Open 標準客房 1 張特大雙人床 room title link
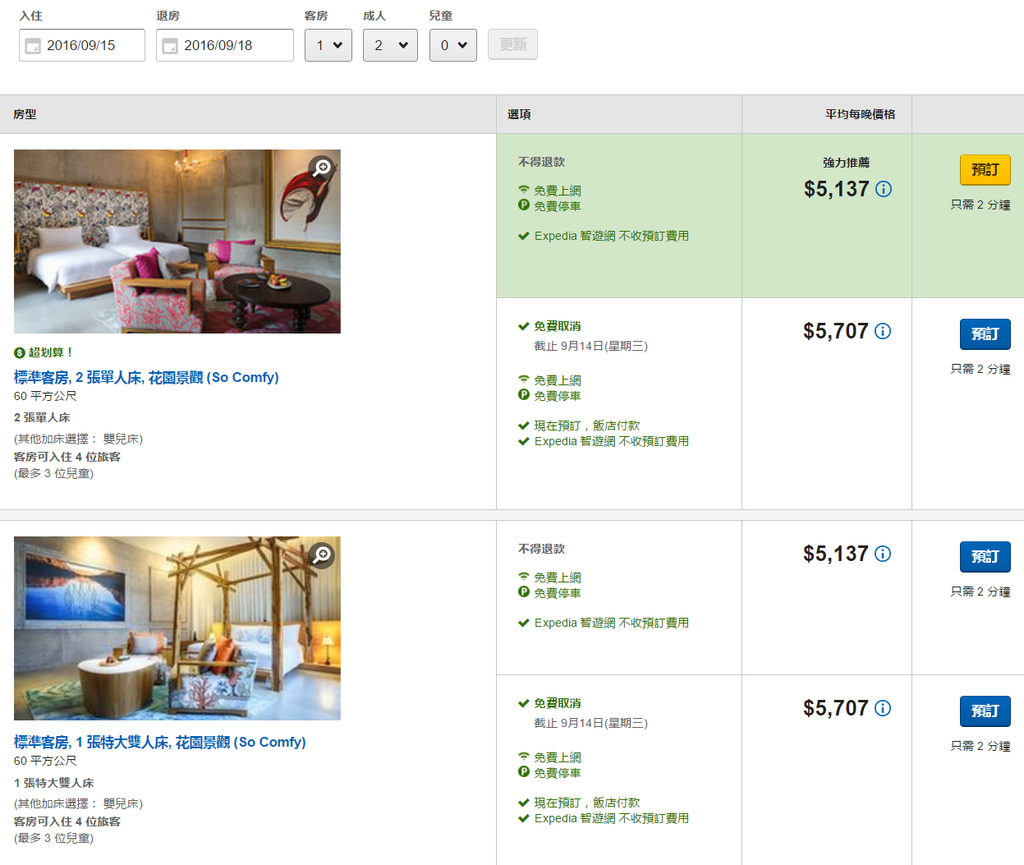The height and width of the screenshot is (865, 1024). point(160,742)
